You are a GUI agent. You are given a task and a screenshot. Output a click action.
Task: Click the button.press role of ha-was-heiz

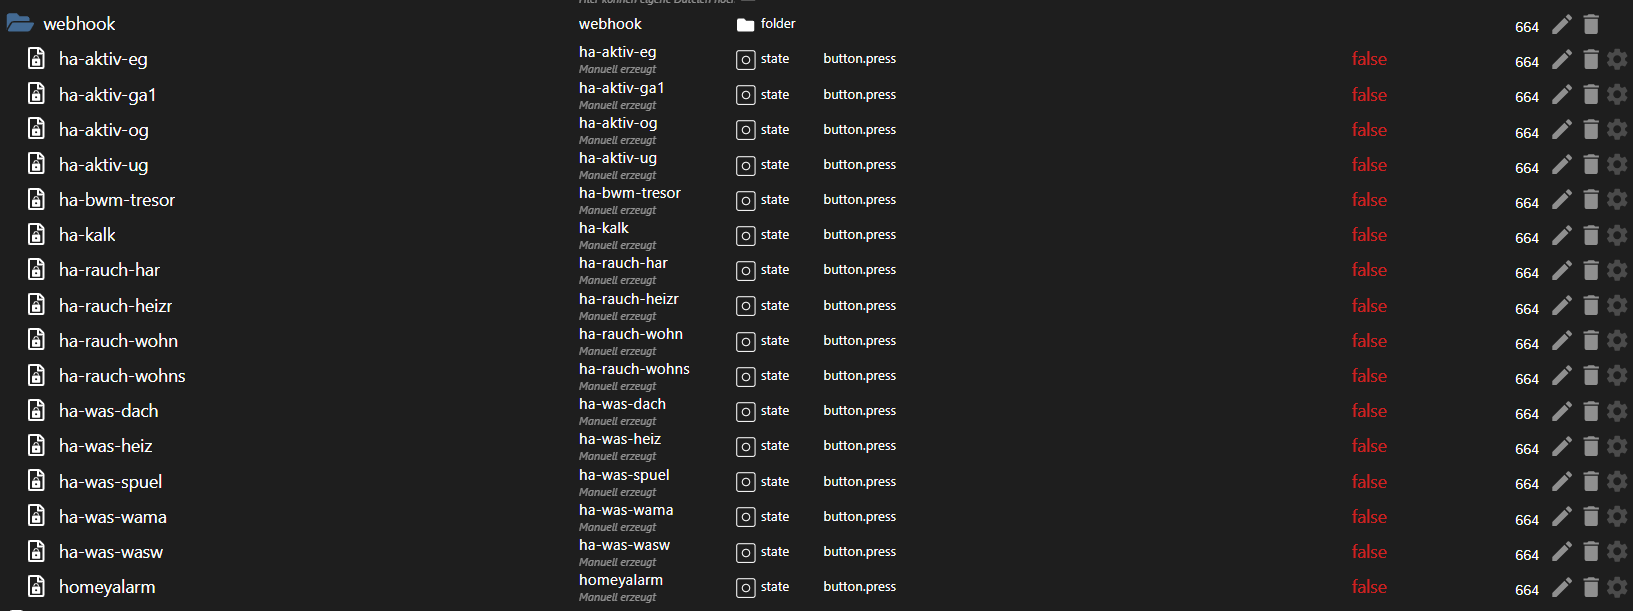click(859, 446)
